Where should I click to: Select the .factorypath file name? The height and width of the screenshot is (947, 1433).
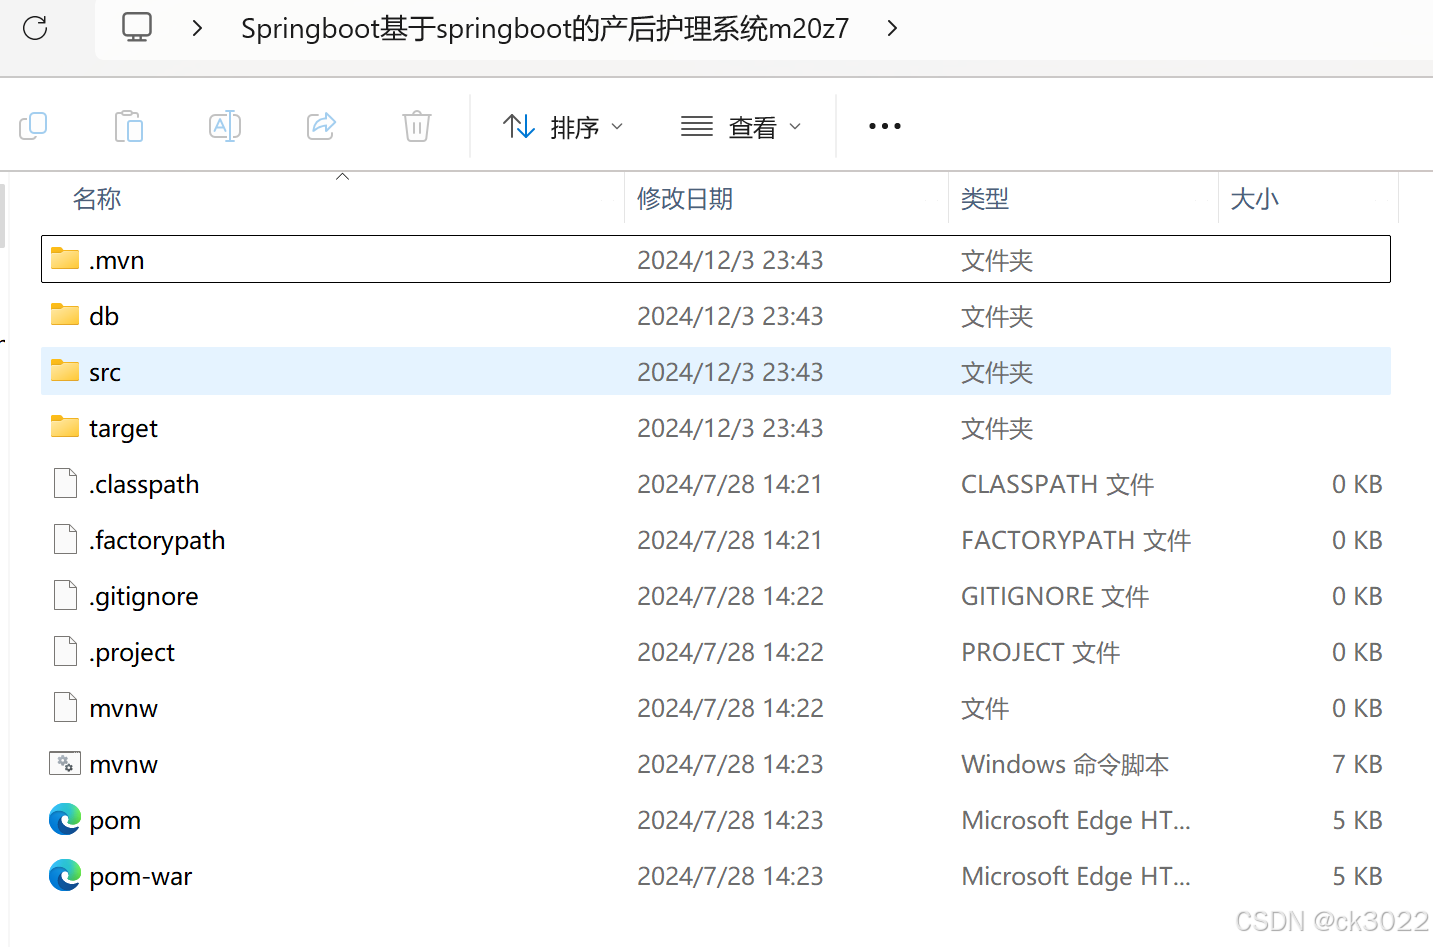157,541
